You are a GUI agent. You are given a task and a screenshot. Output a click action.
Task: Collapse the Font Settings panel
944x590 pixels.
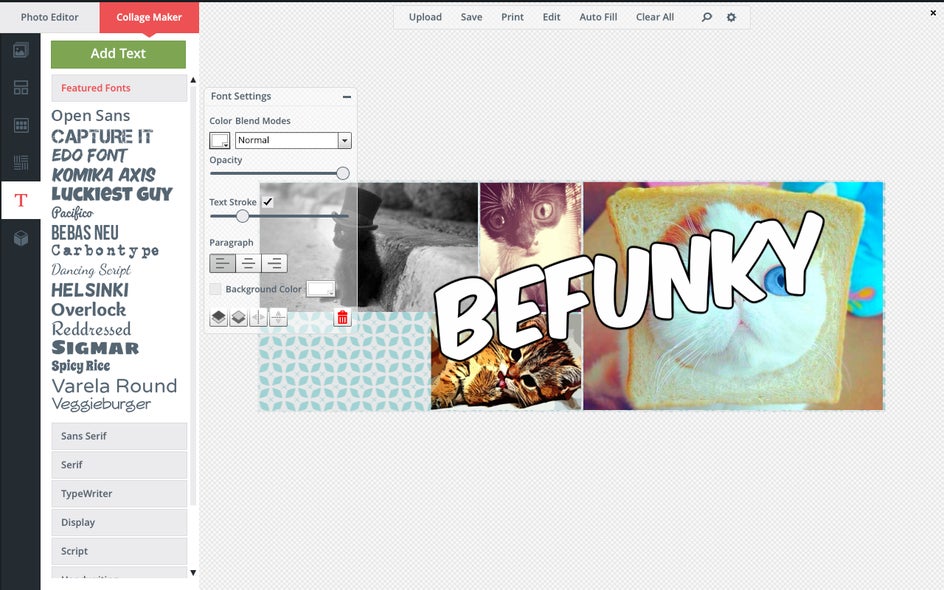point(347,96)
